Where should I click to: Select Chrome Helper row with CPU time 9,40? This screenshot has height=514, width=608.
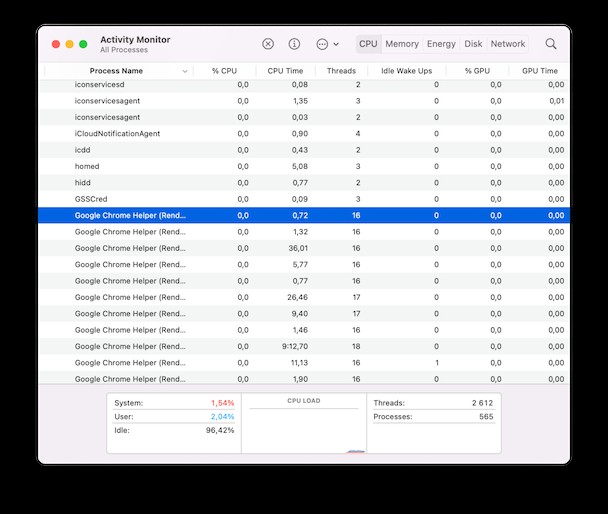click(304, 314)
